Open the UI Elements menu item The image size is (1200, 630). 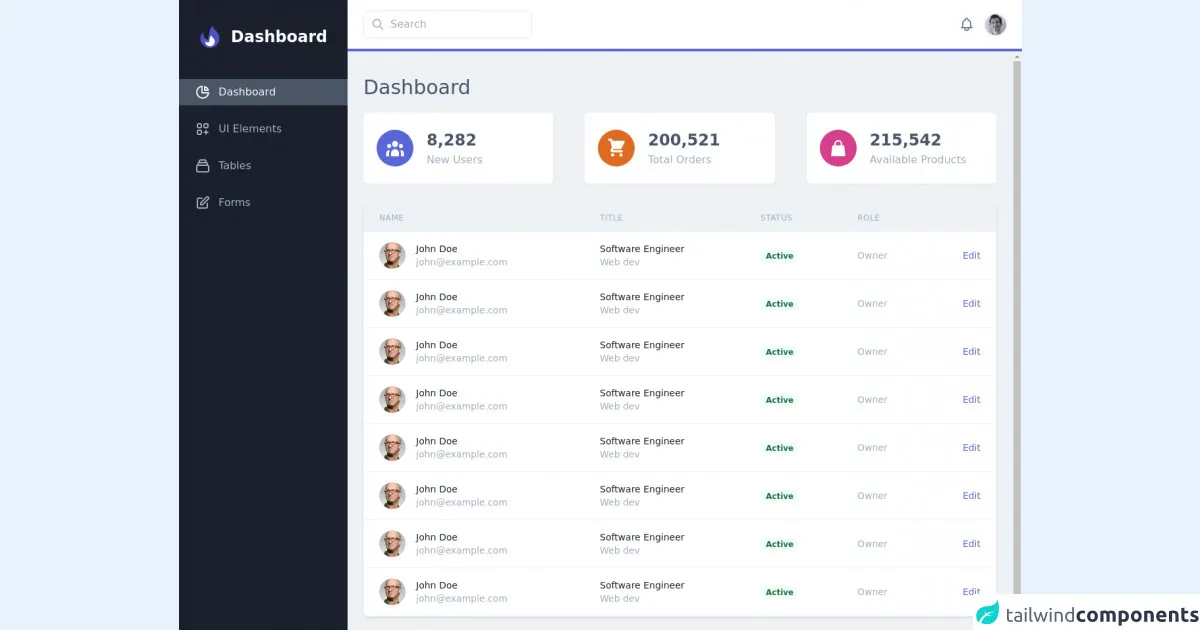pos(250,129)
